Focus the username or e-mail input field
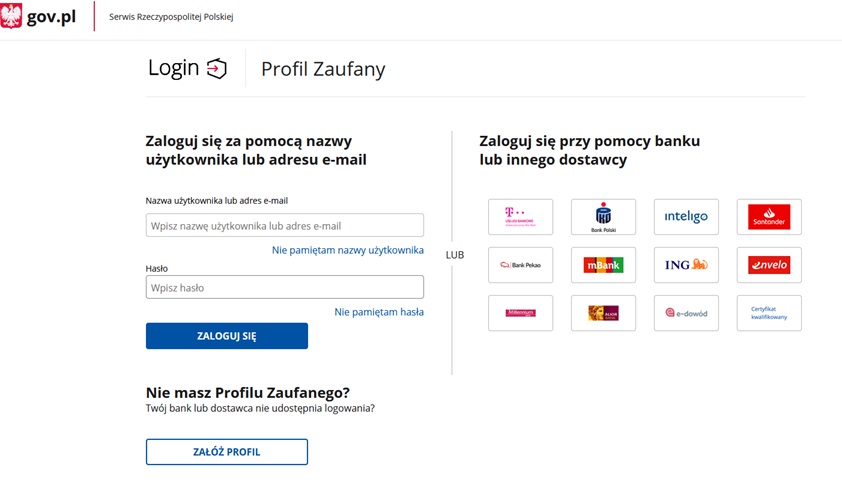Screen dimensions: 842x489 (x=285, y=225)
